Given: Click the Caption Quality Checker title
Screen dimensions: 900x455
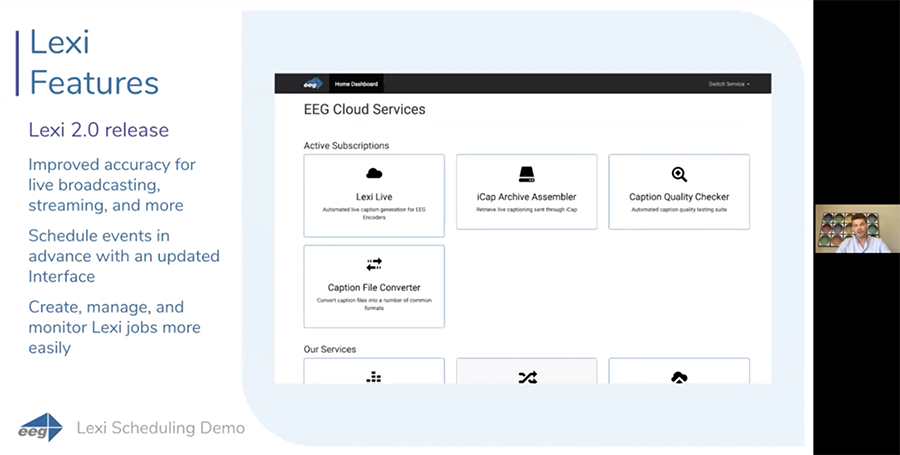Looking at the screenshot, I should 679,197.
